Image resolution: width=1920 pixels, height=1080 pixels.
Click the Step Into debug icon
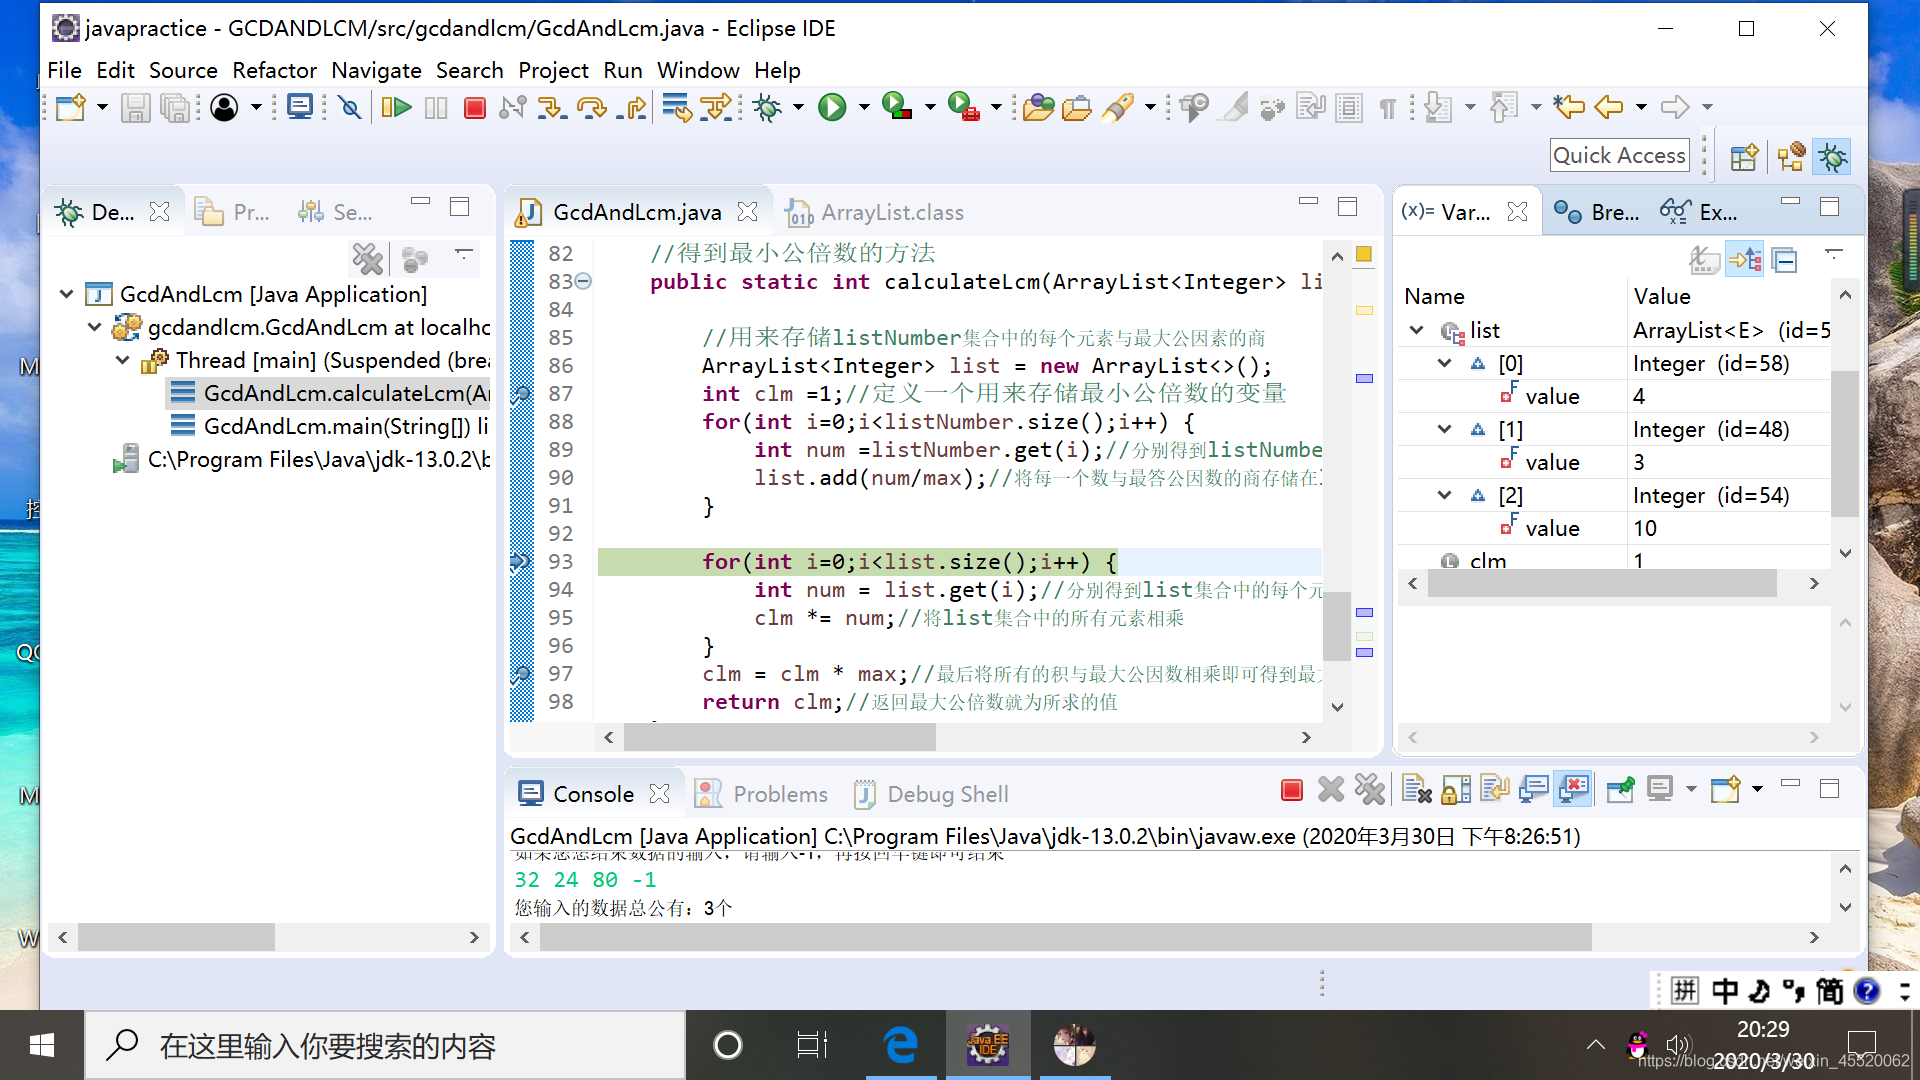click(551, 107)
